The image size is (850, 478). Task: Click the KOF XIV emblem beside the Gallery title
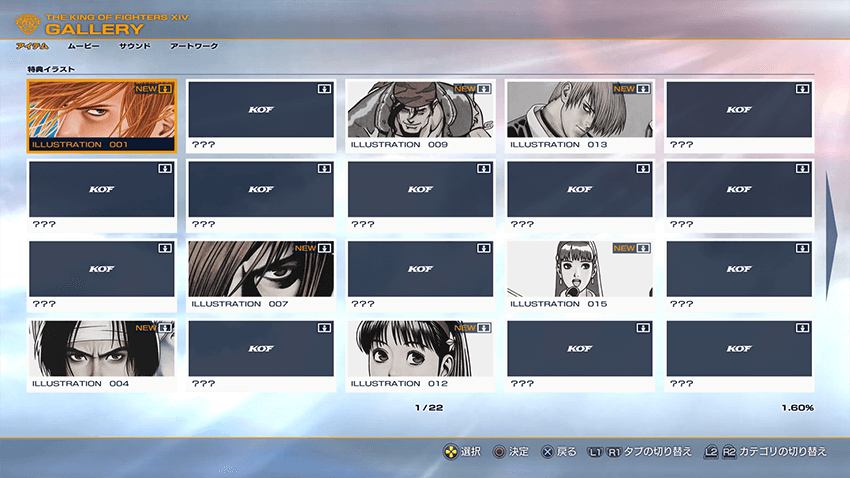tap(28, 21)
